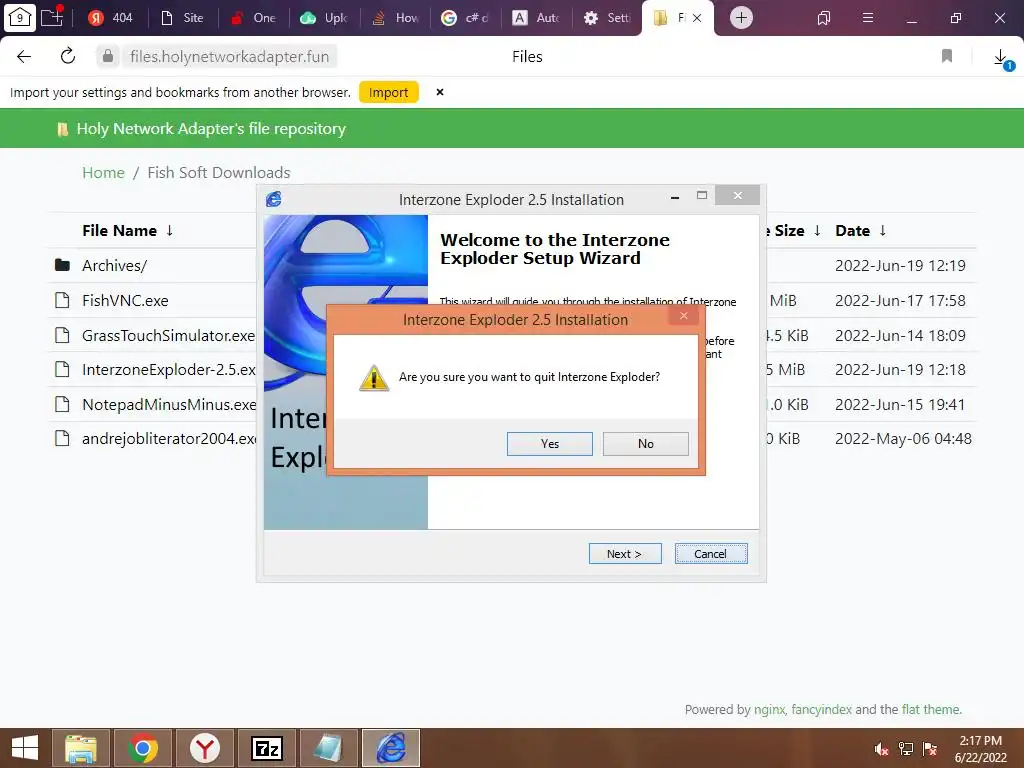Viewport: 1024px width, 768px height.
Task: Open the browser hamburger menu
Action: [868, 18]
